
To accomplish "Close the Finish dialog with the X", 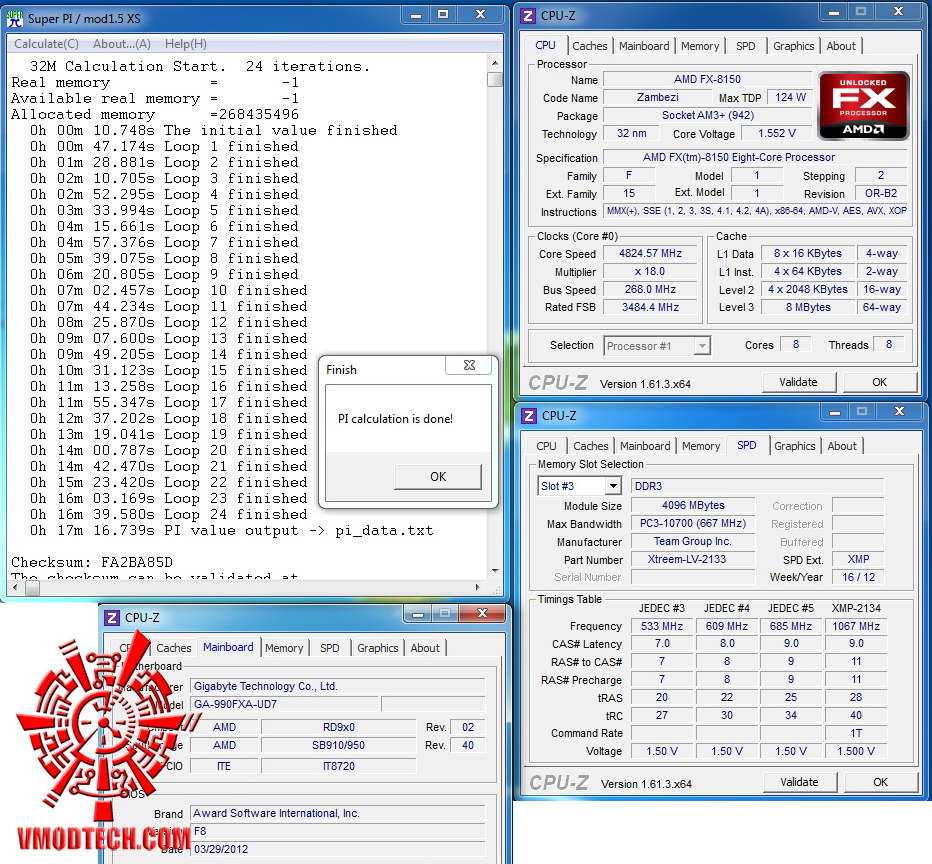I will click(x=469, y=365).
